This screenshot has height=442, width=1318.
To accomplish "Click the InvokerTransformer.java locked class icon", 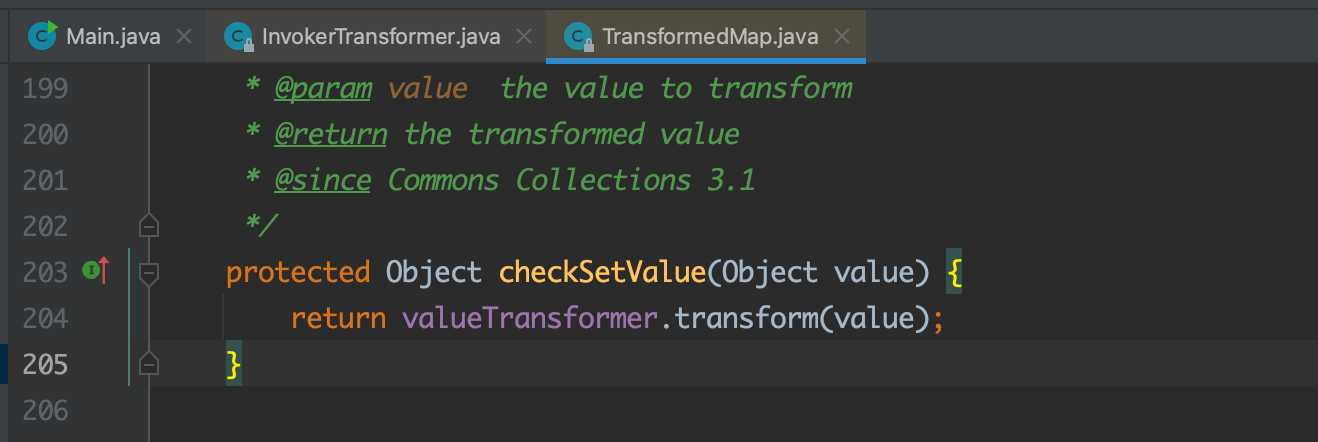I will [x=238, y=37].
